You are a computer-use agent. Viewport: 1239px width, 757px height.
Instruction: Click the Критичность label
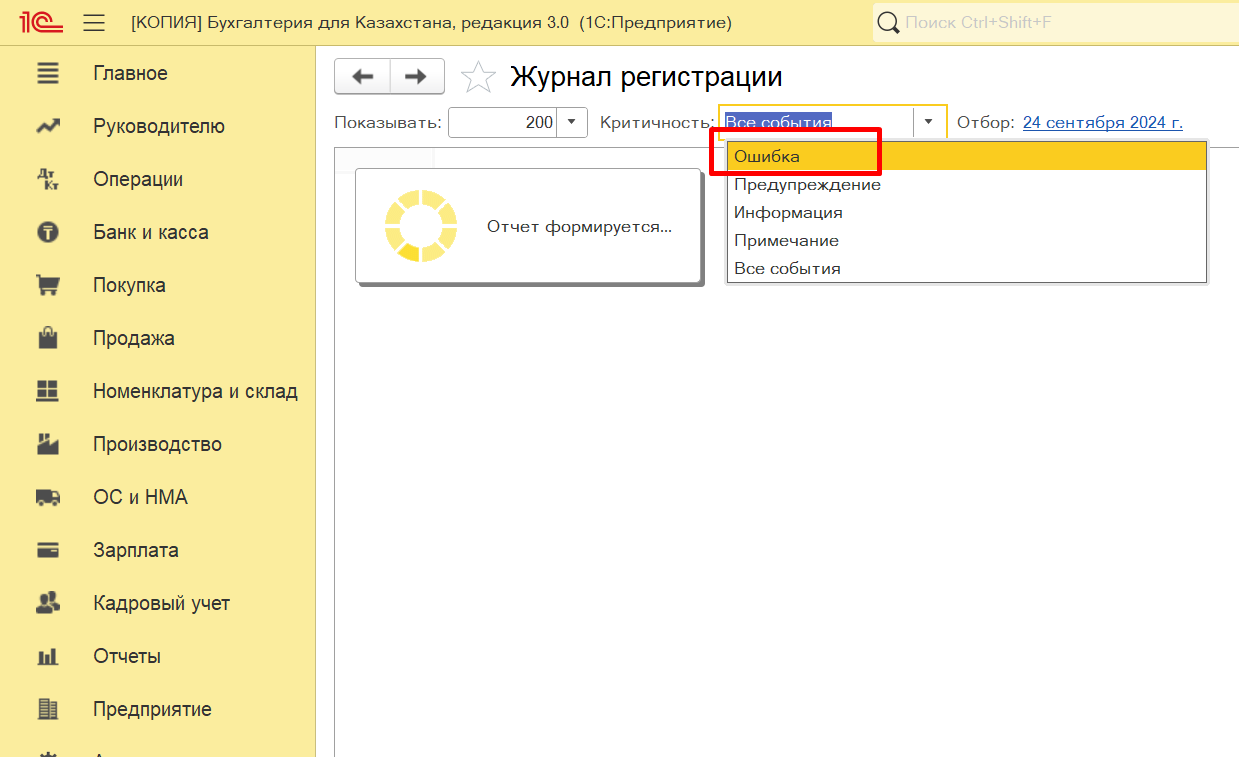(657, 122)
